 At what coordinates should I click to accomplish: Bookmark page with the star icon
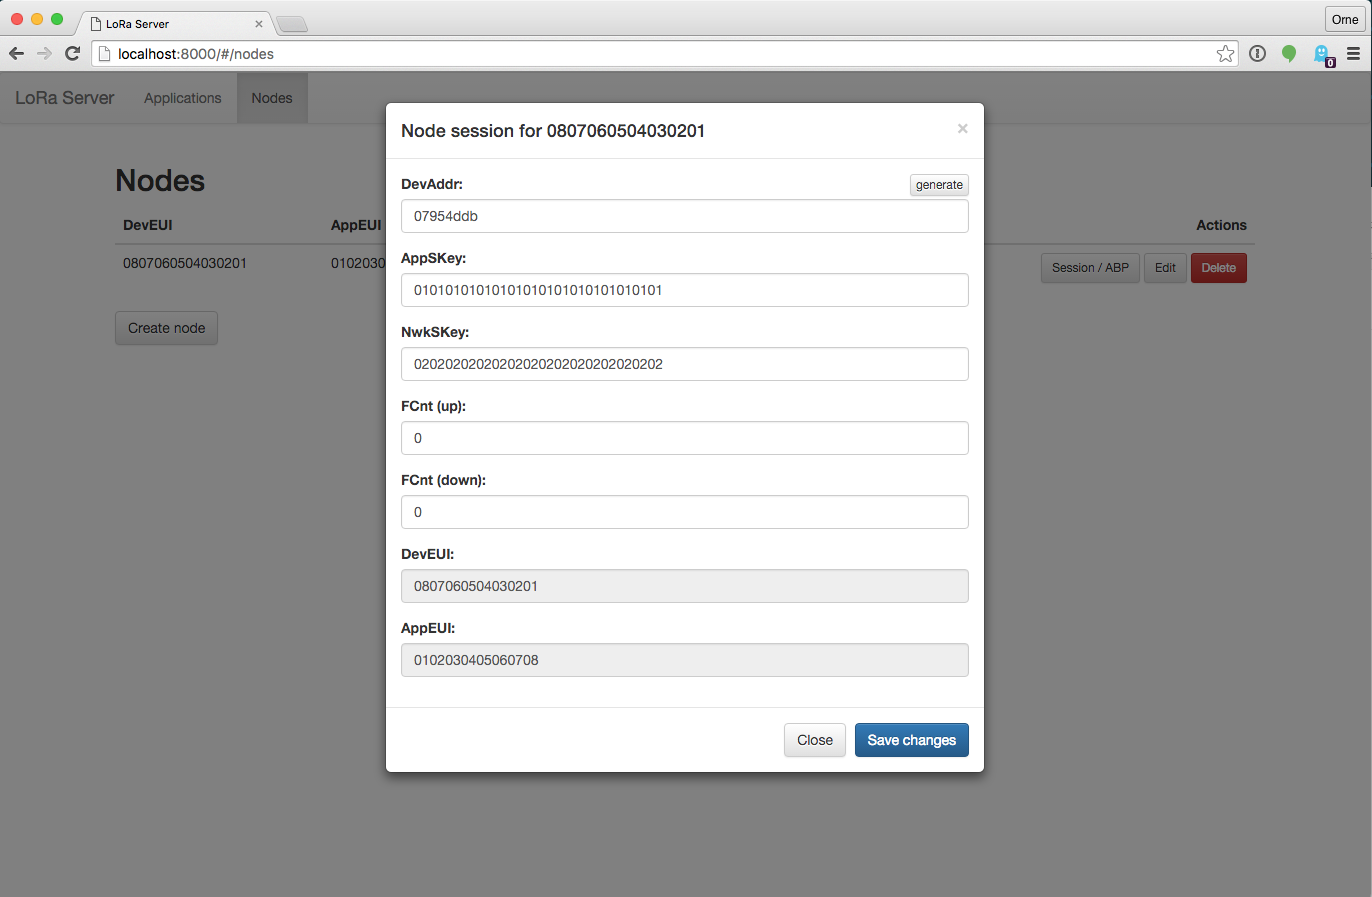click(1225, 54)
